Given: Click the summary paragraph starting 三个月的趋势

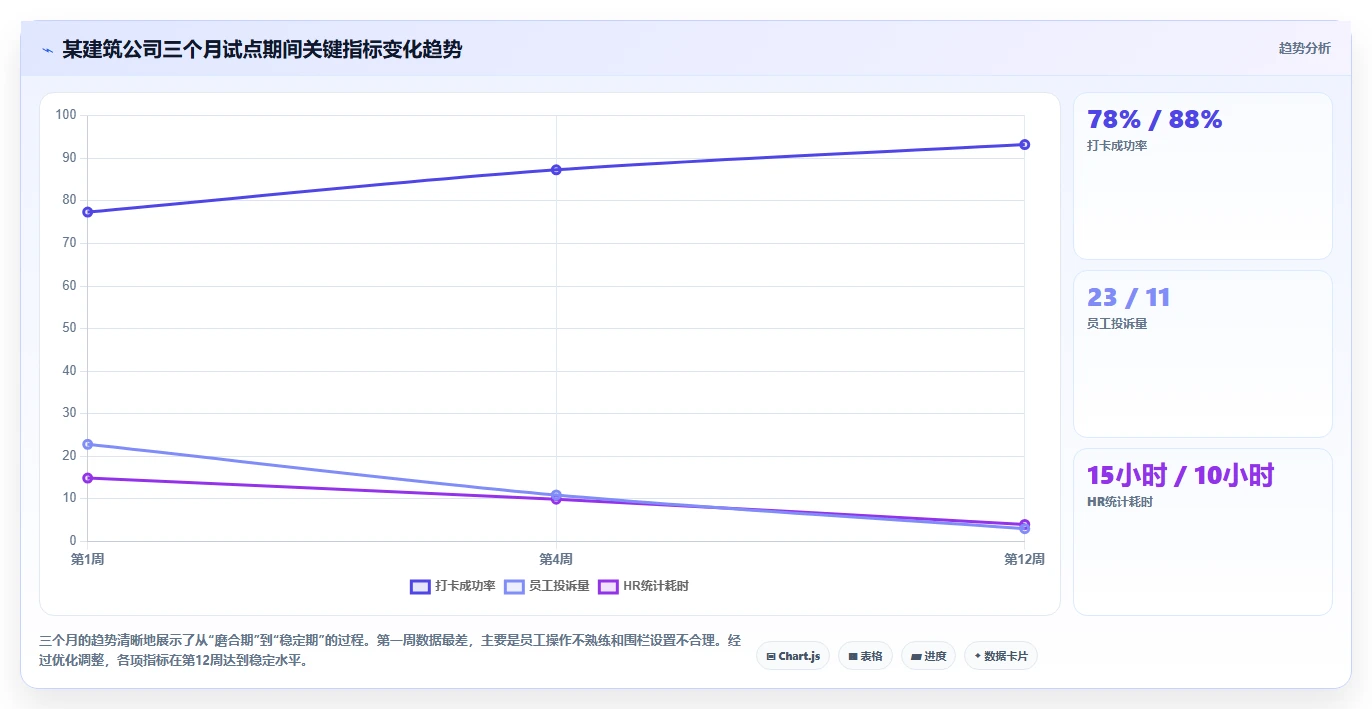Looking at the screenshot, I should [390, 650].
